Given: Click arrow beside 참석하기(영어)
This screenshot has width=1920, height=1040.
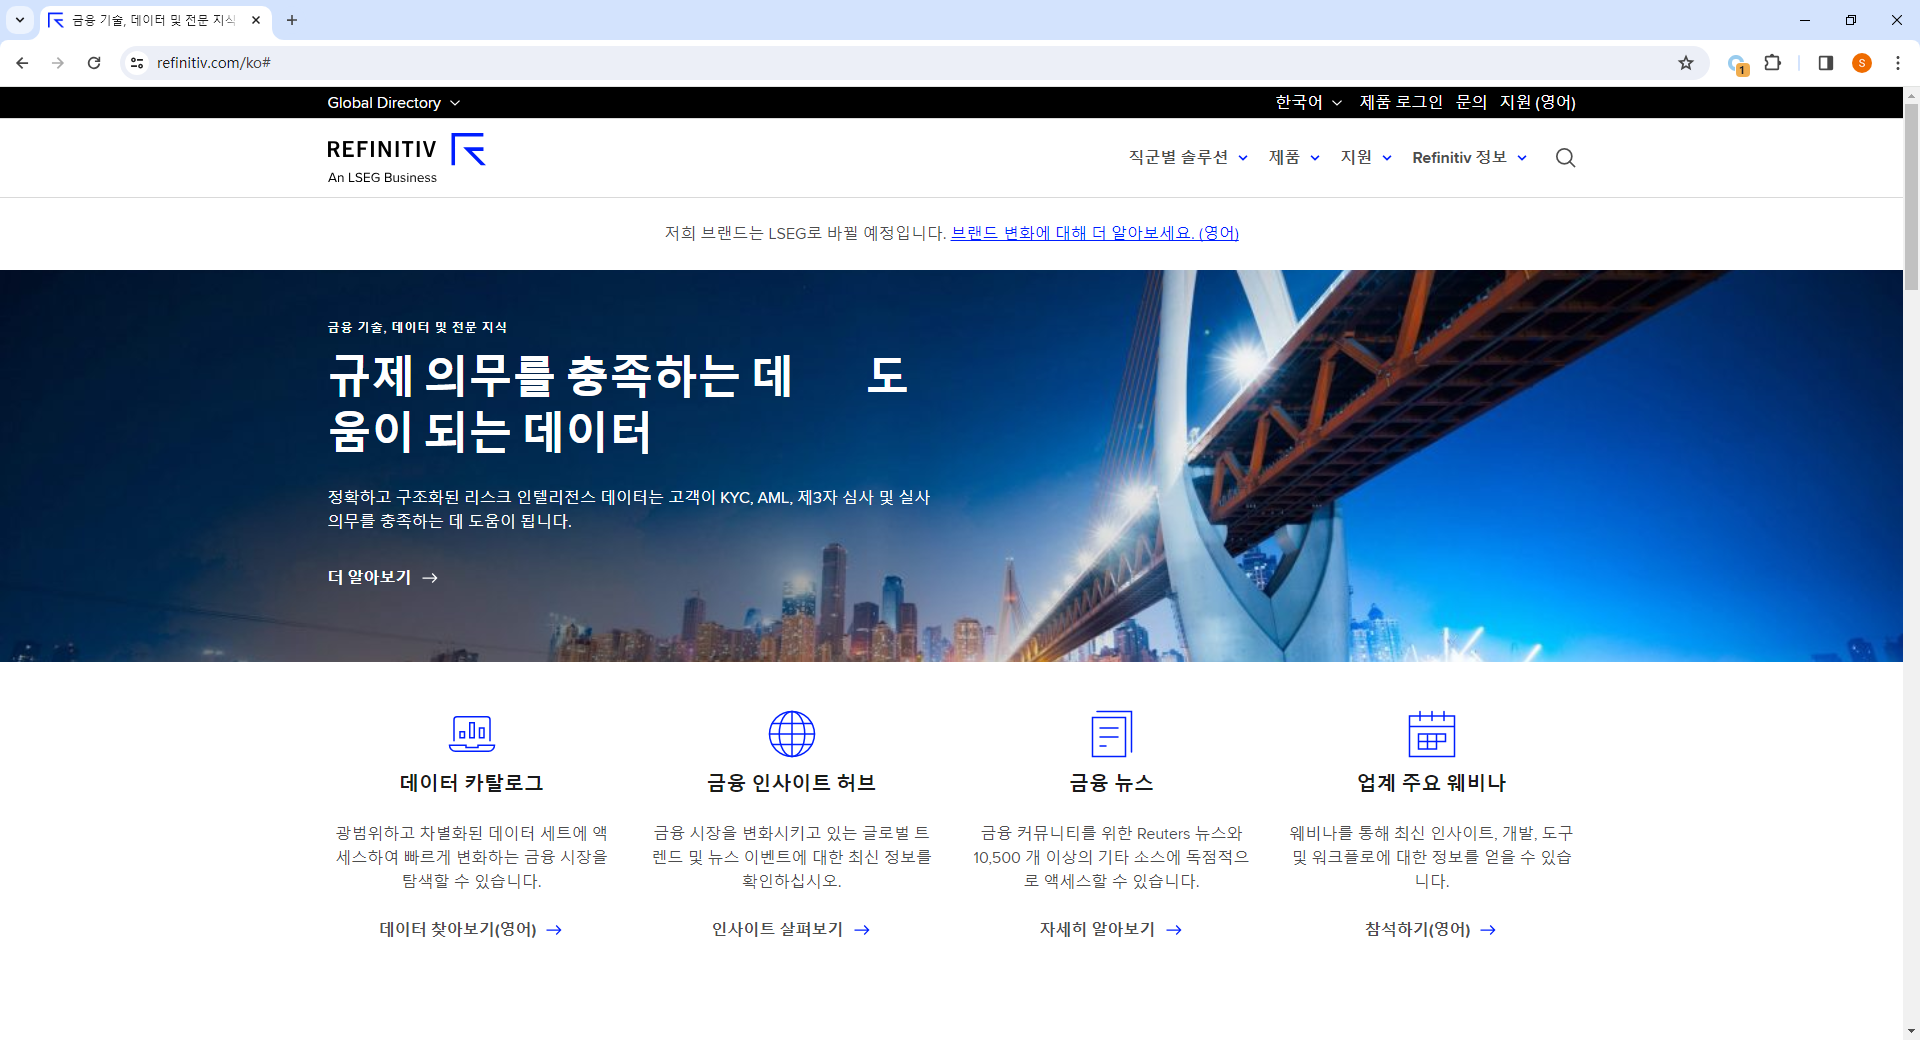Looking at the screenshot, I should [x=1488, y=930].
